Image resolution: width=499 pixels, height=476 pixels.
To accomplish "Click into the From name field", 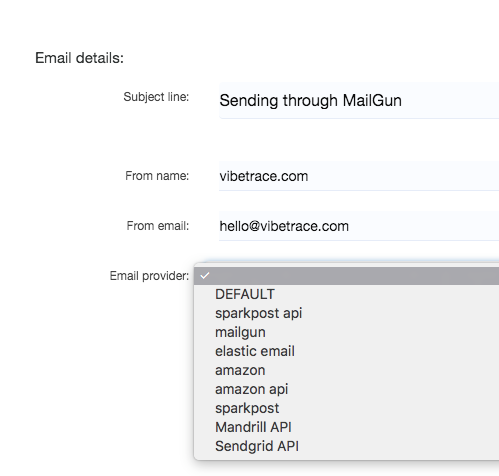I will [359, 176].
